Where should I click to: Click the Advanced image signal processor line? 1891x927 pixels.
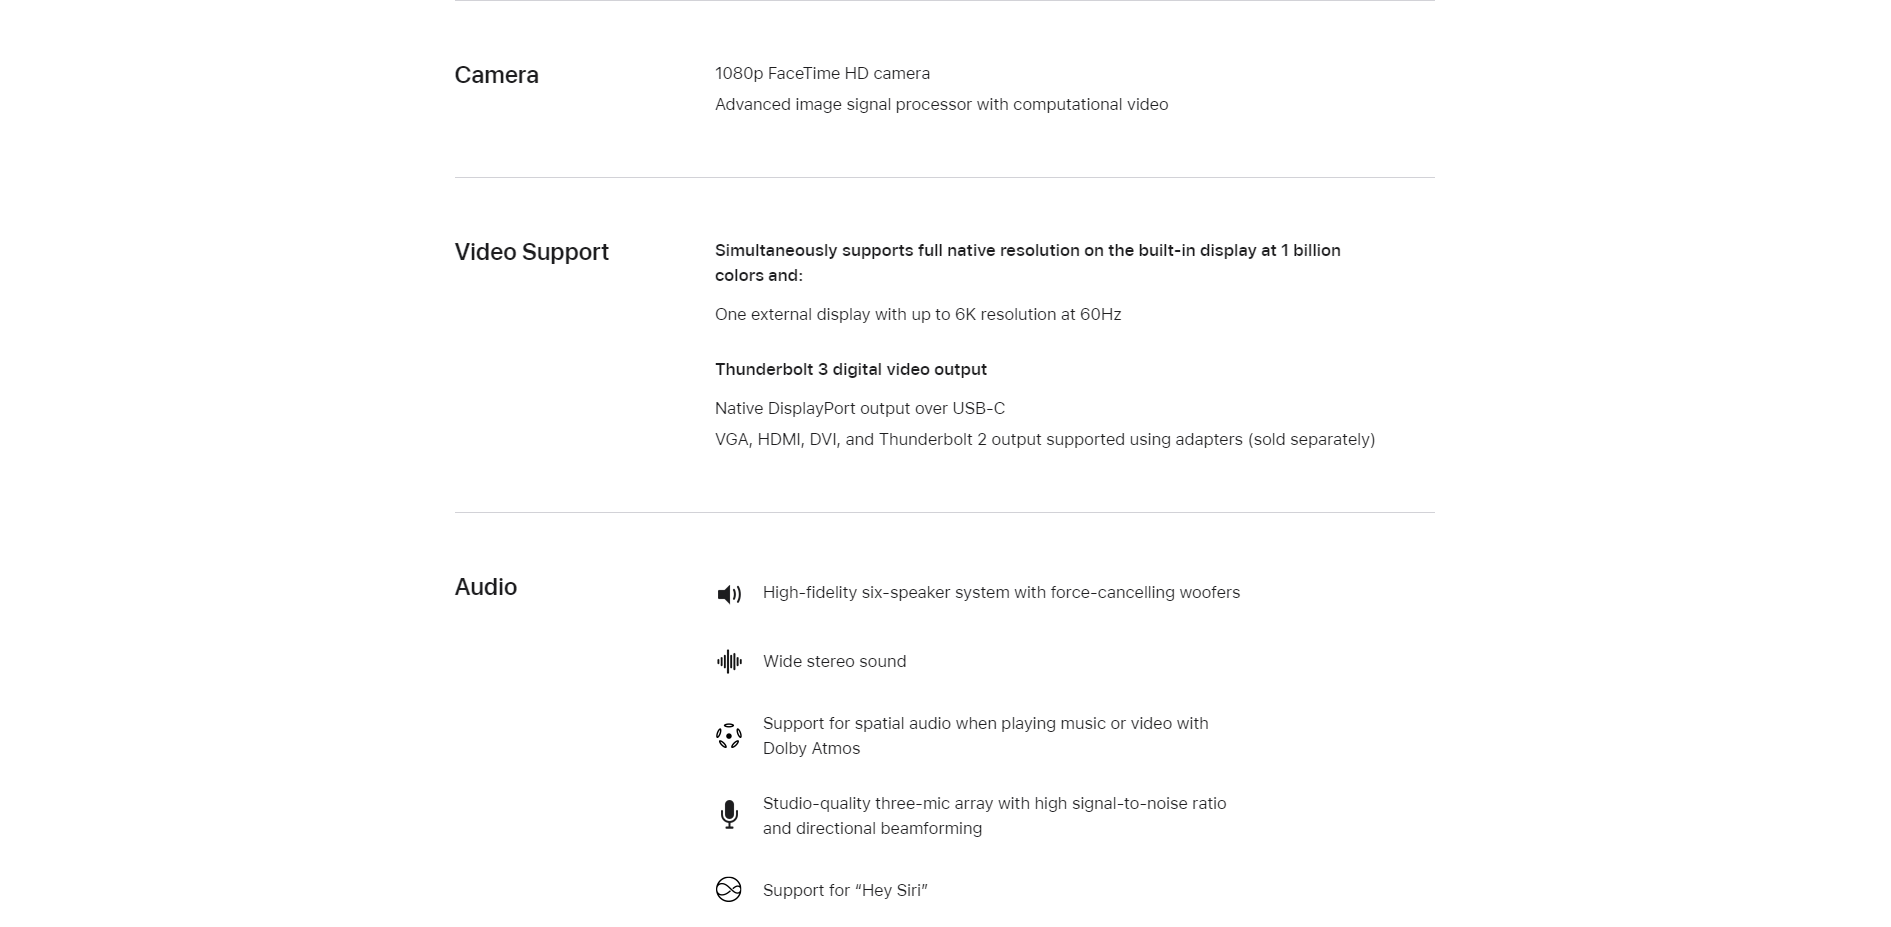coord(941,104)
